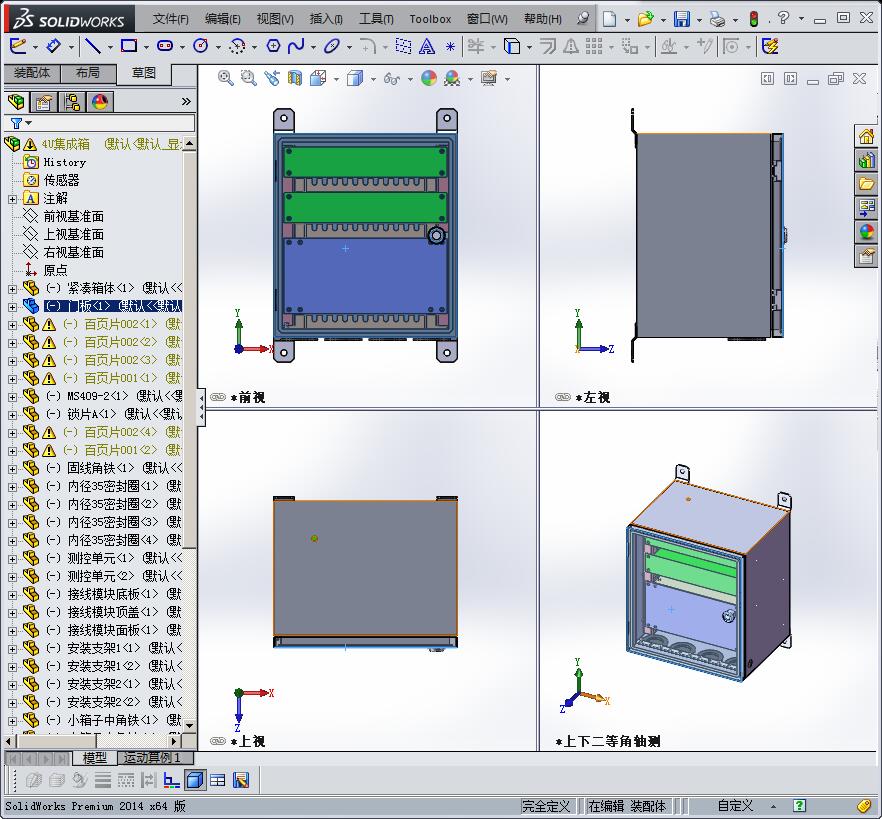This screenshot has width=882, height=819.
Task: Click Zoom to Area magnifier icon
Action: pos(249,78)
